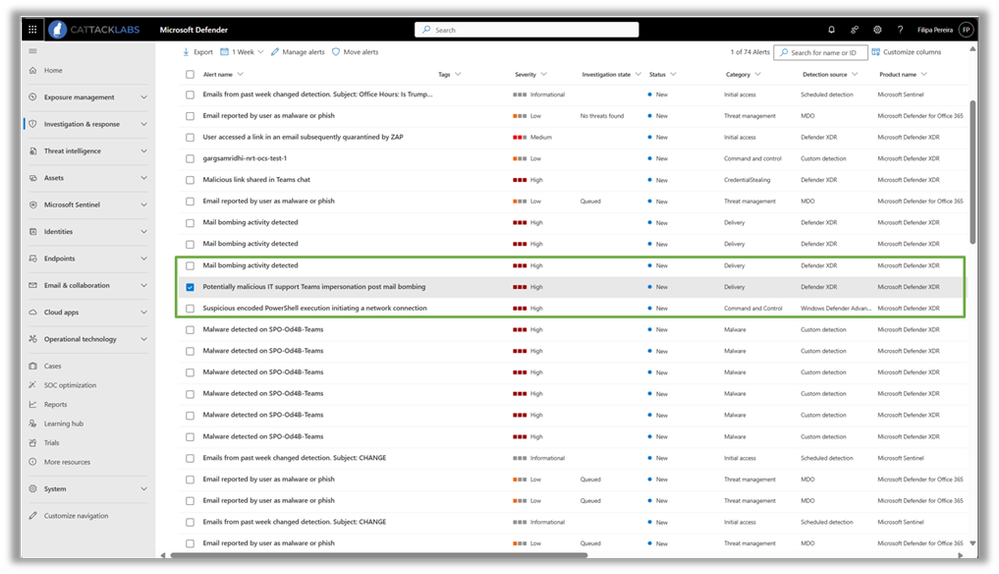Click the scroll-down arrow of alerts list
The height and width of the screenshot is (574, 999).
pyautogui.click(x=972, y=543)
